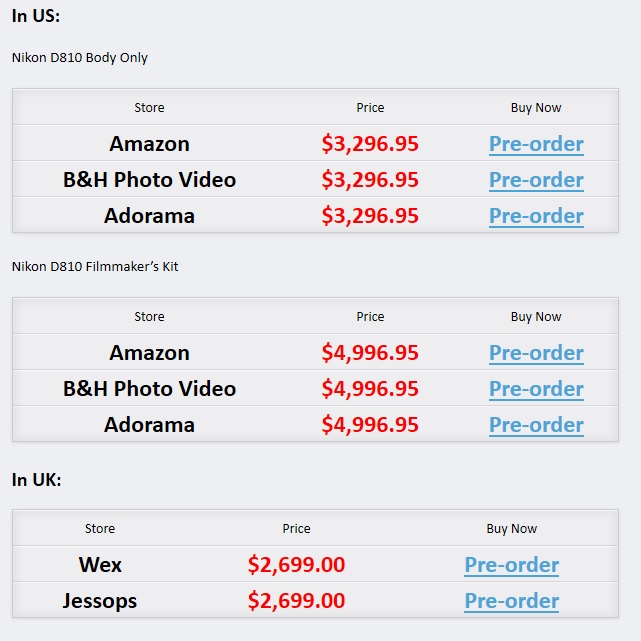The width and height of the screenshot is (641, 641).
Task: Open Amazon Pre-order link for Filmmaker's Kit
Action: tap(536, 353)
